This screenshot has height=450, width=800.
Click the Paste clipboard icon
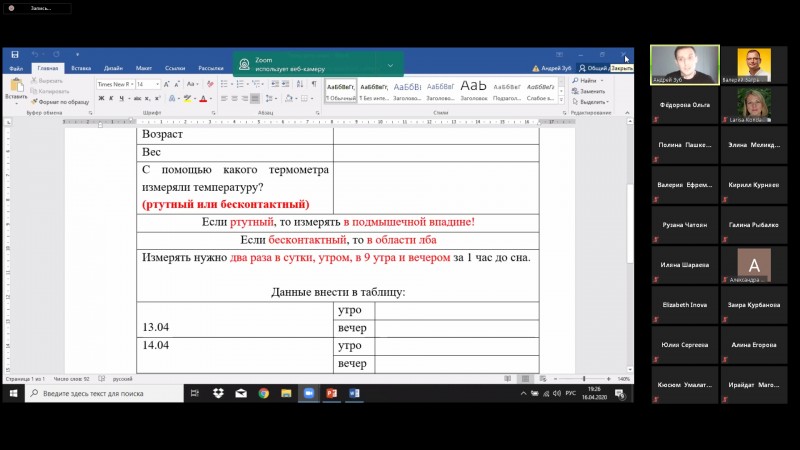click(16, 85)
